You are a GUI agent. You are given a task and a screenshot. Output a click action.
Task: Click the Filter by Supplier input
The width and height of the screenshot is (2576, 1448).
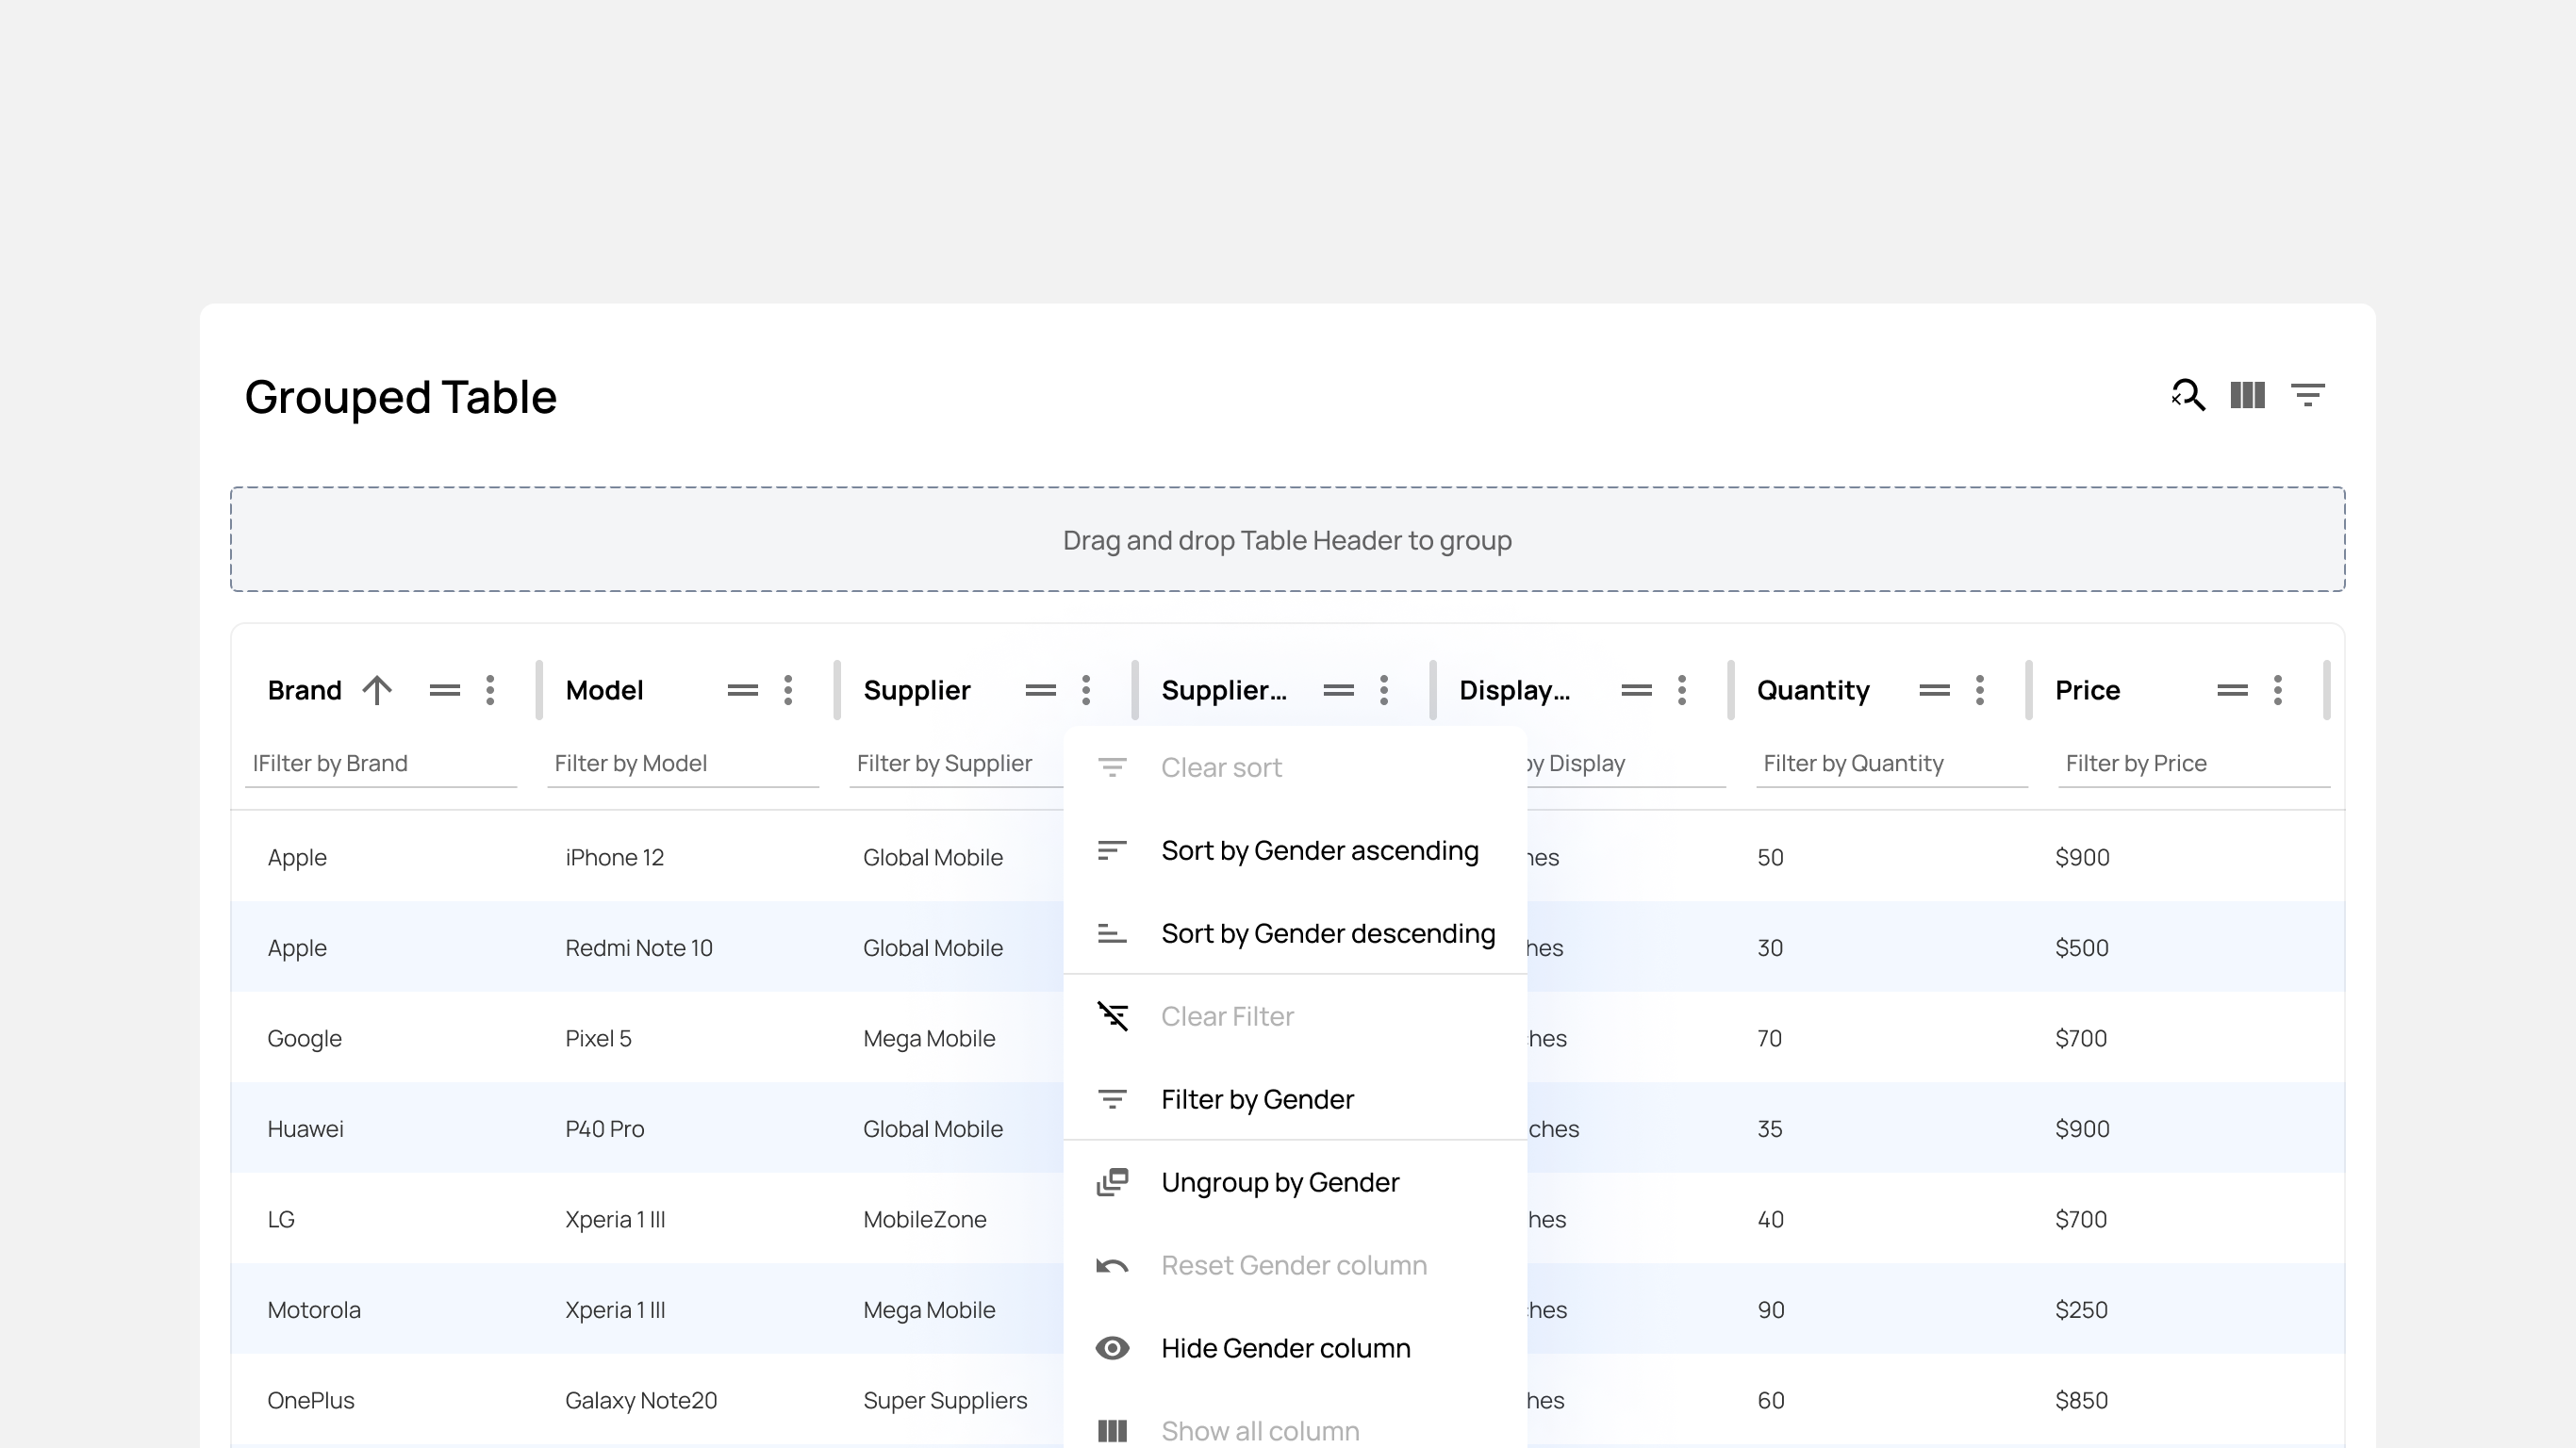point(956,764)
